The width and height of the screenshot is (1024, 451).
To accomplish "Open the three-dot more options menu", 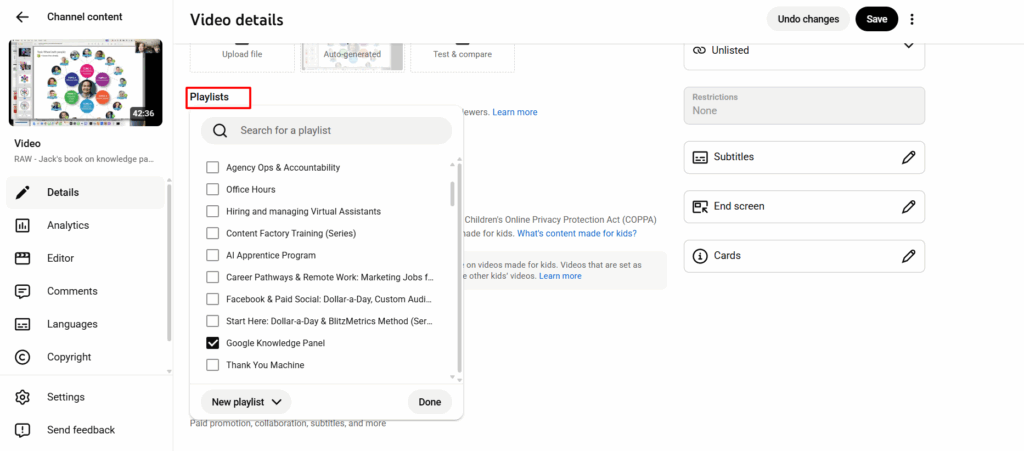I will coord(912,19).
